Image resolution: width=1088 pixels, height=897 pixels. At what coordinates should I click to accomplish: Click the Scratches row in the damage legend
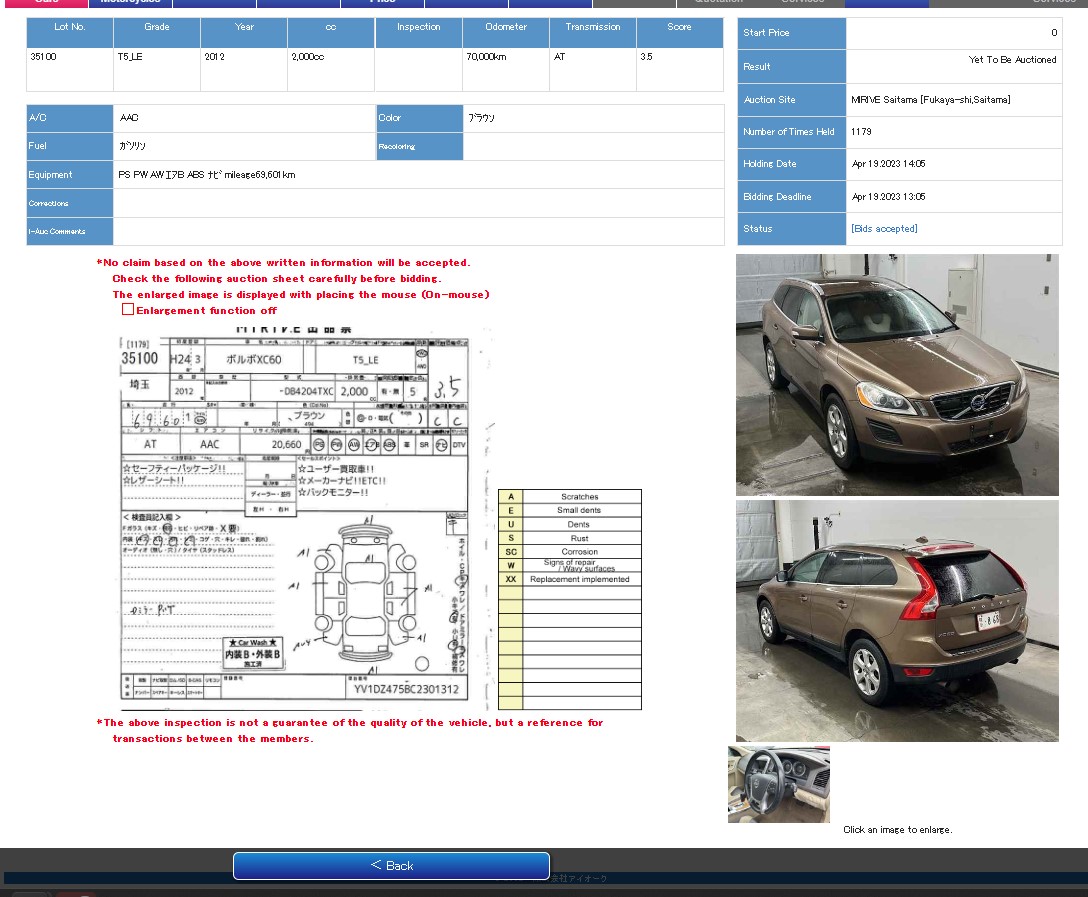coord(579,497)
